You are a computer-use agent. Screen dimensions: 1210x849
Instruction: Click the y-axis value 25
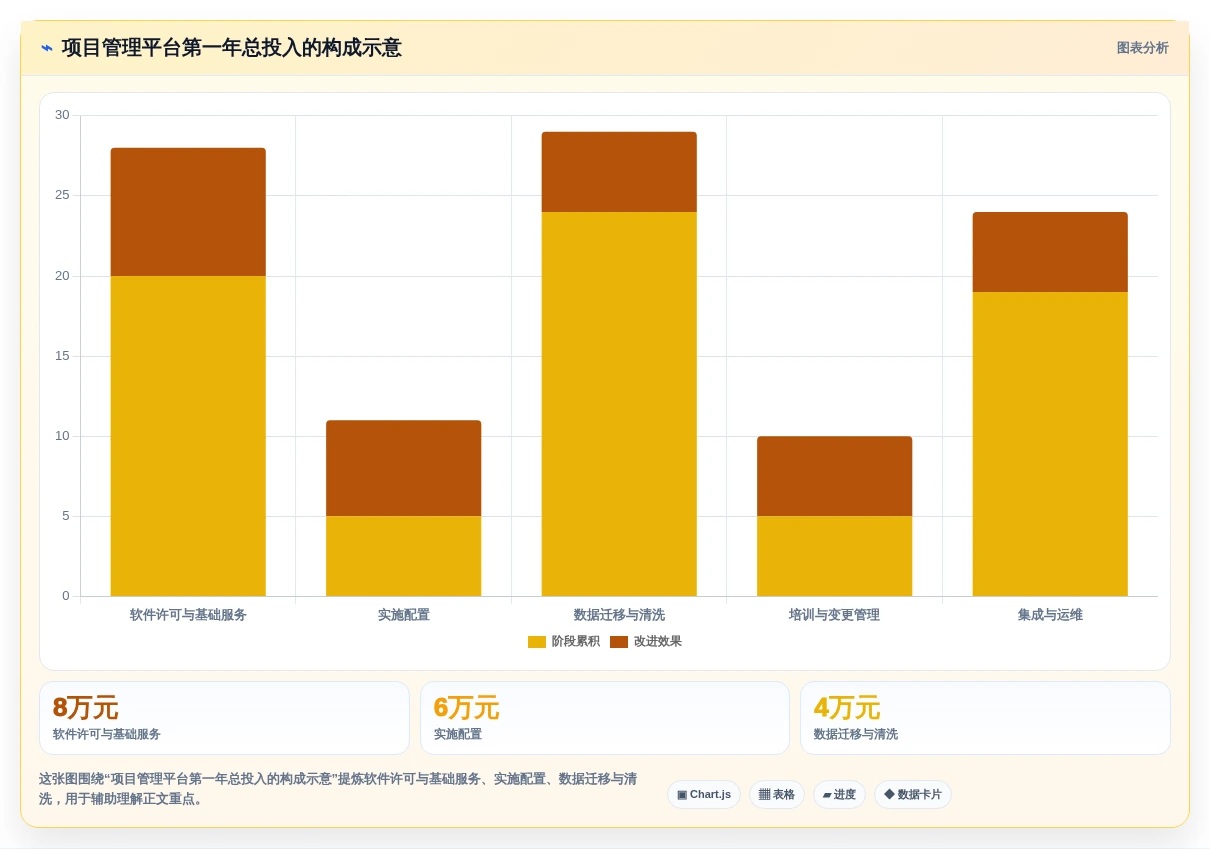tap(62, 195)
